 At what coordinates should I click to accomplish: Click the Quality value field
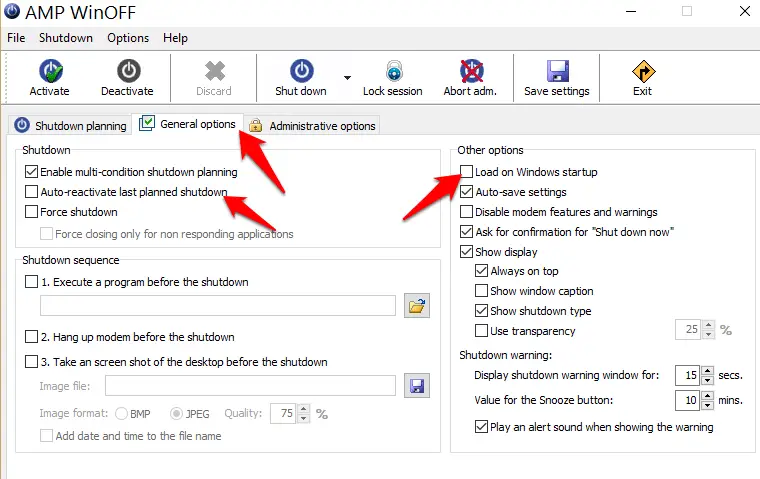pos(283,414)
